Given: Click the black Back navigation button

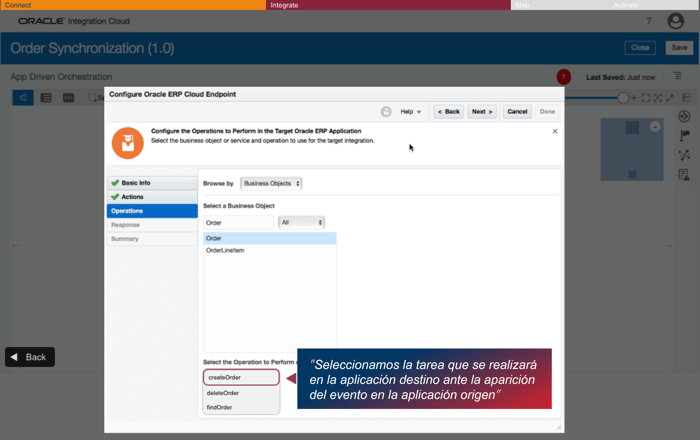Looking at the screenshot, I should (30, 357).
